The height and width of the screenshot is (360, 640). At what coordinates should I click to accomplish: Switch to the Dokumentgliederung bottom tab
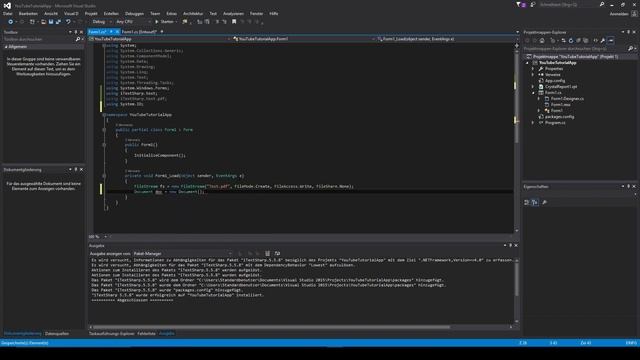pos(22,333)
